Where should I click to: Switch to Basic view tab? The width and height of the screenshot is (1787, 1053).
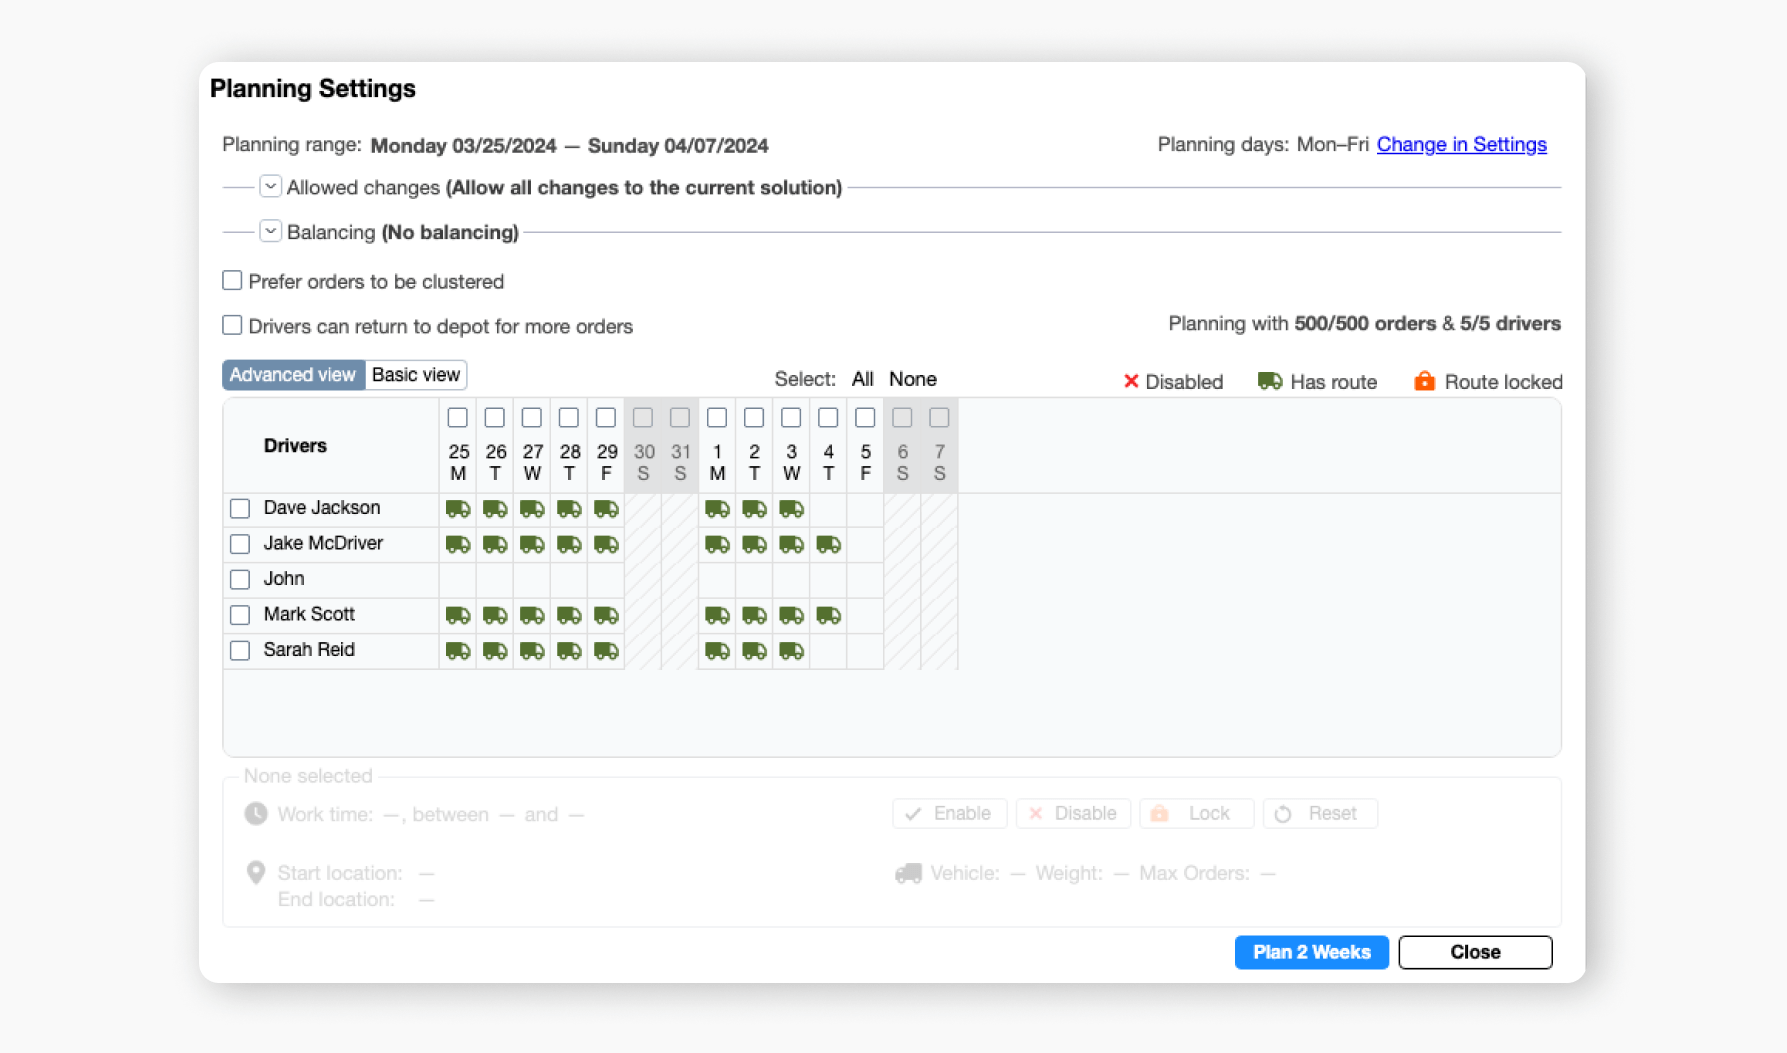click(416, 375)
